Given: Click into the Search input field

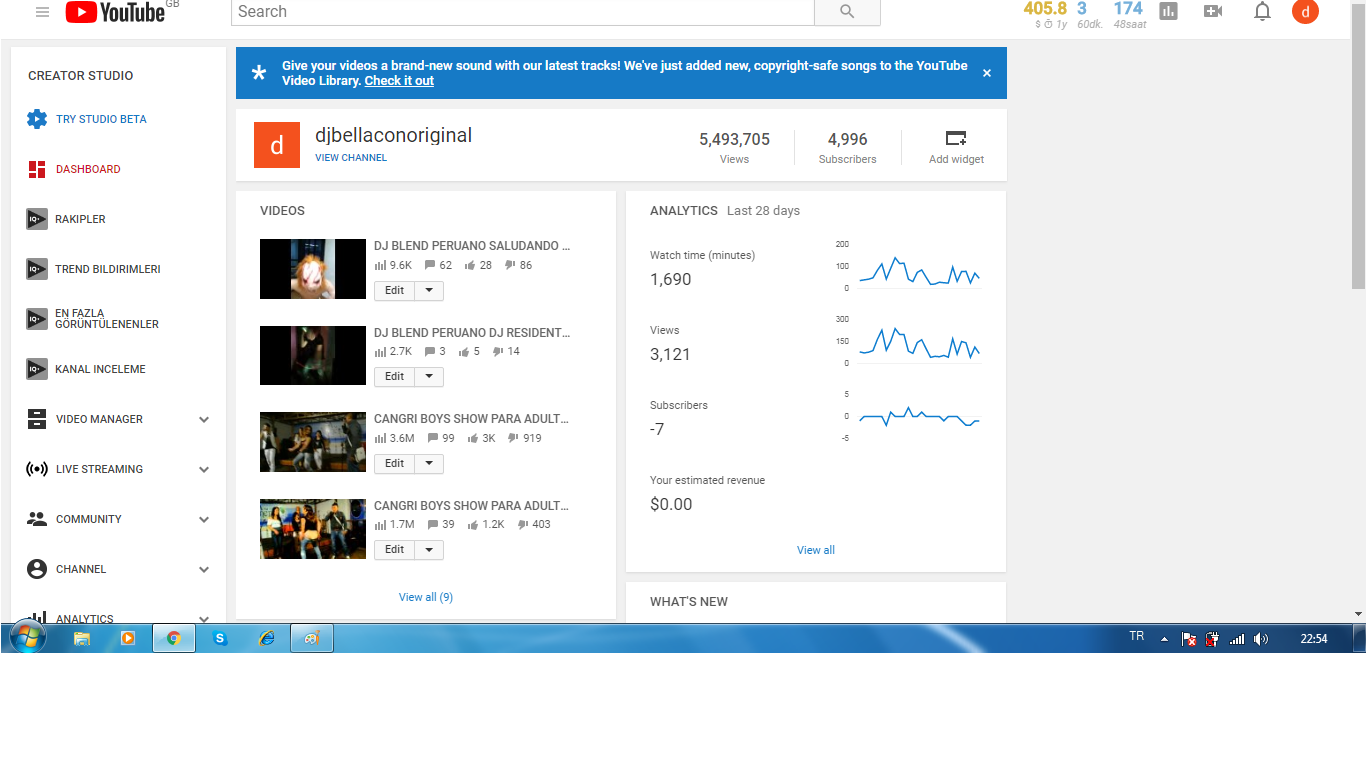Looking at the screenshot, I should click(523, 12).
